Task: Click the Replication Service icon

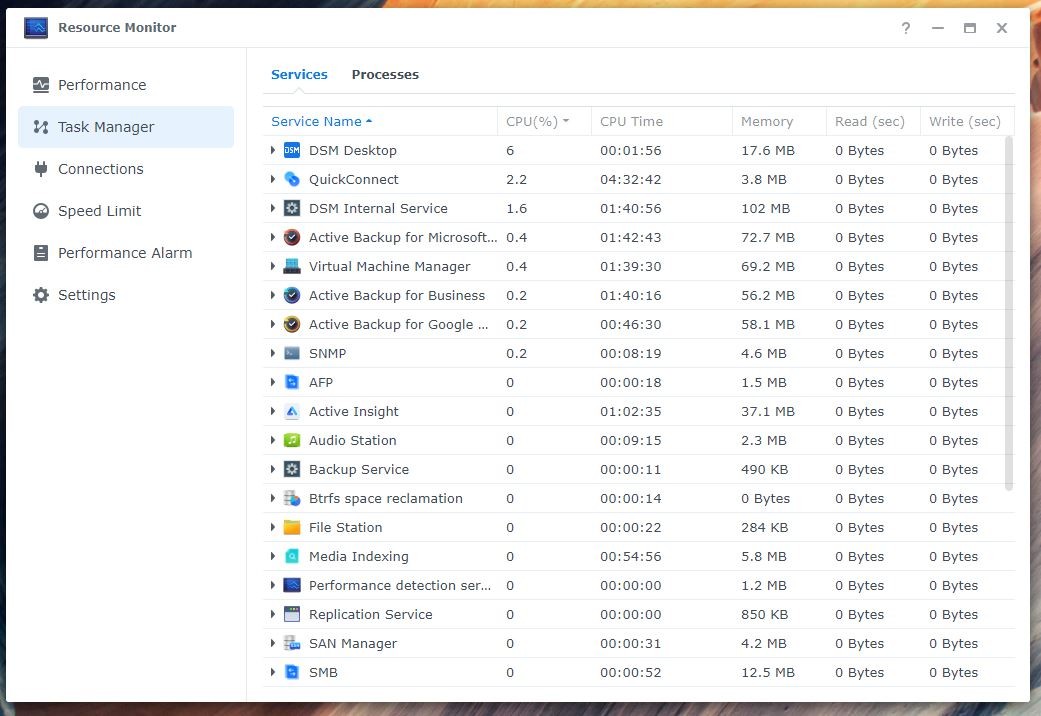Action: (291, 614)
